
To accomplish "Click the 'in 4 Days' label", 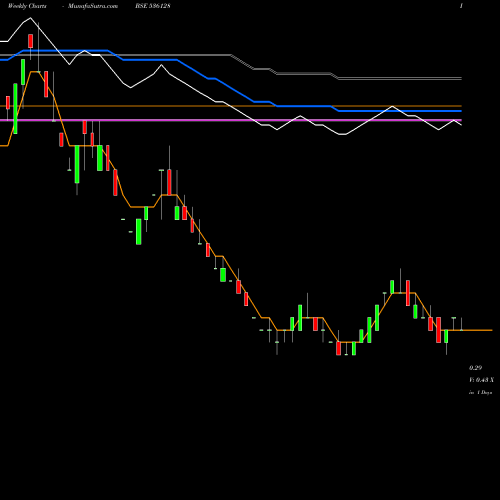I will pos(480,393).
